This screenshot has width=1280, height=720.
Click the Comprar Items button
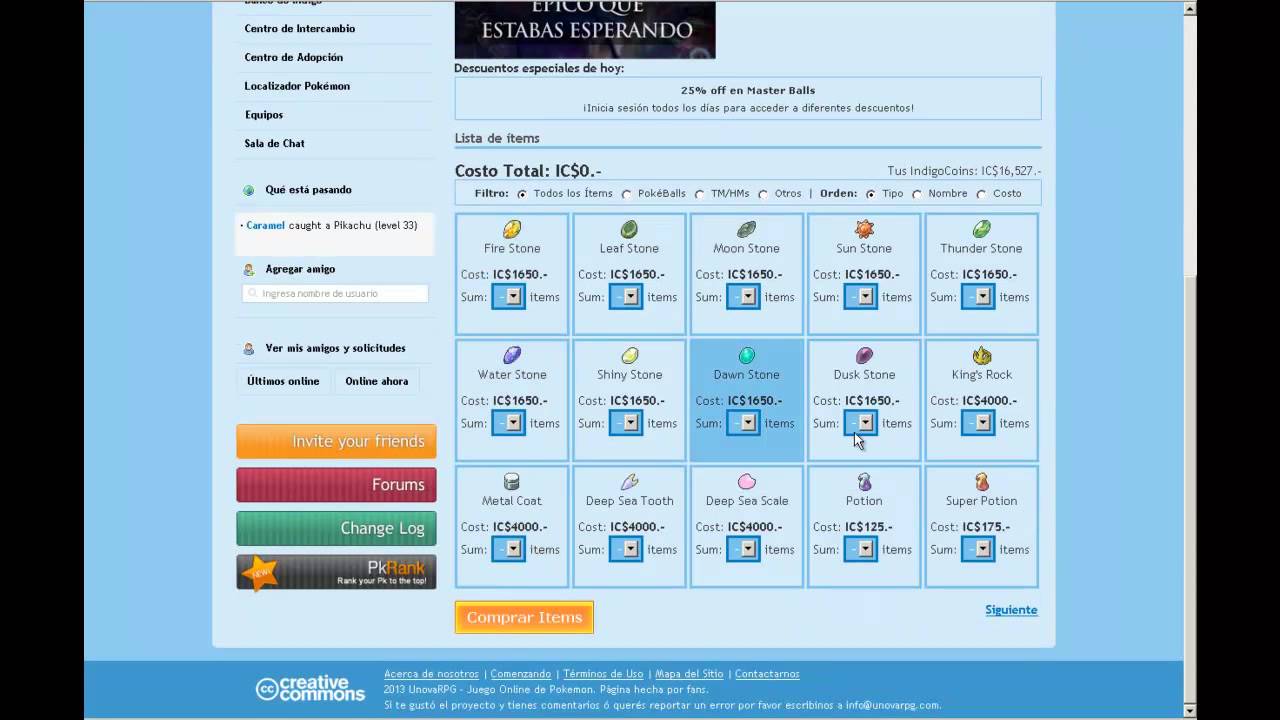coord(524,617)
